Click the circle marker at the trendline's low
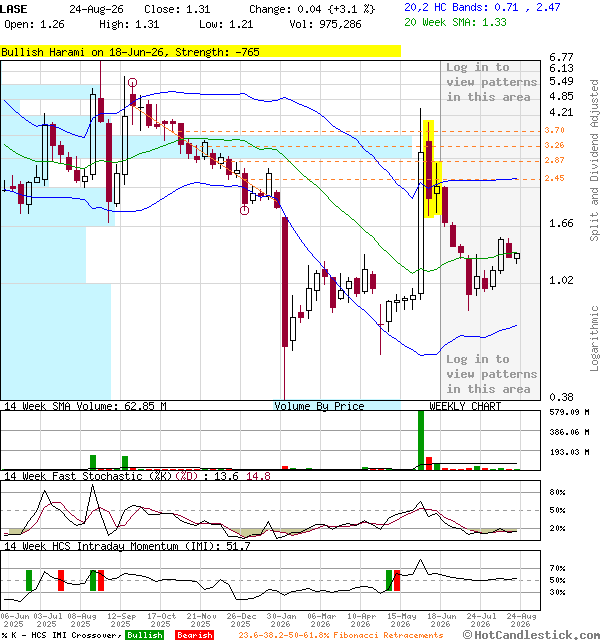 pyautogui.click(x=244, y=211)
